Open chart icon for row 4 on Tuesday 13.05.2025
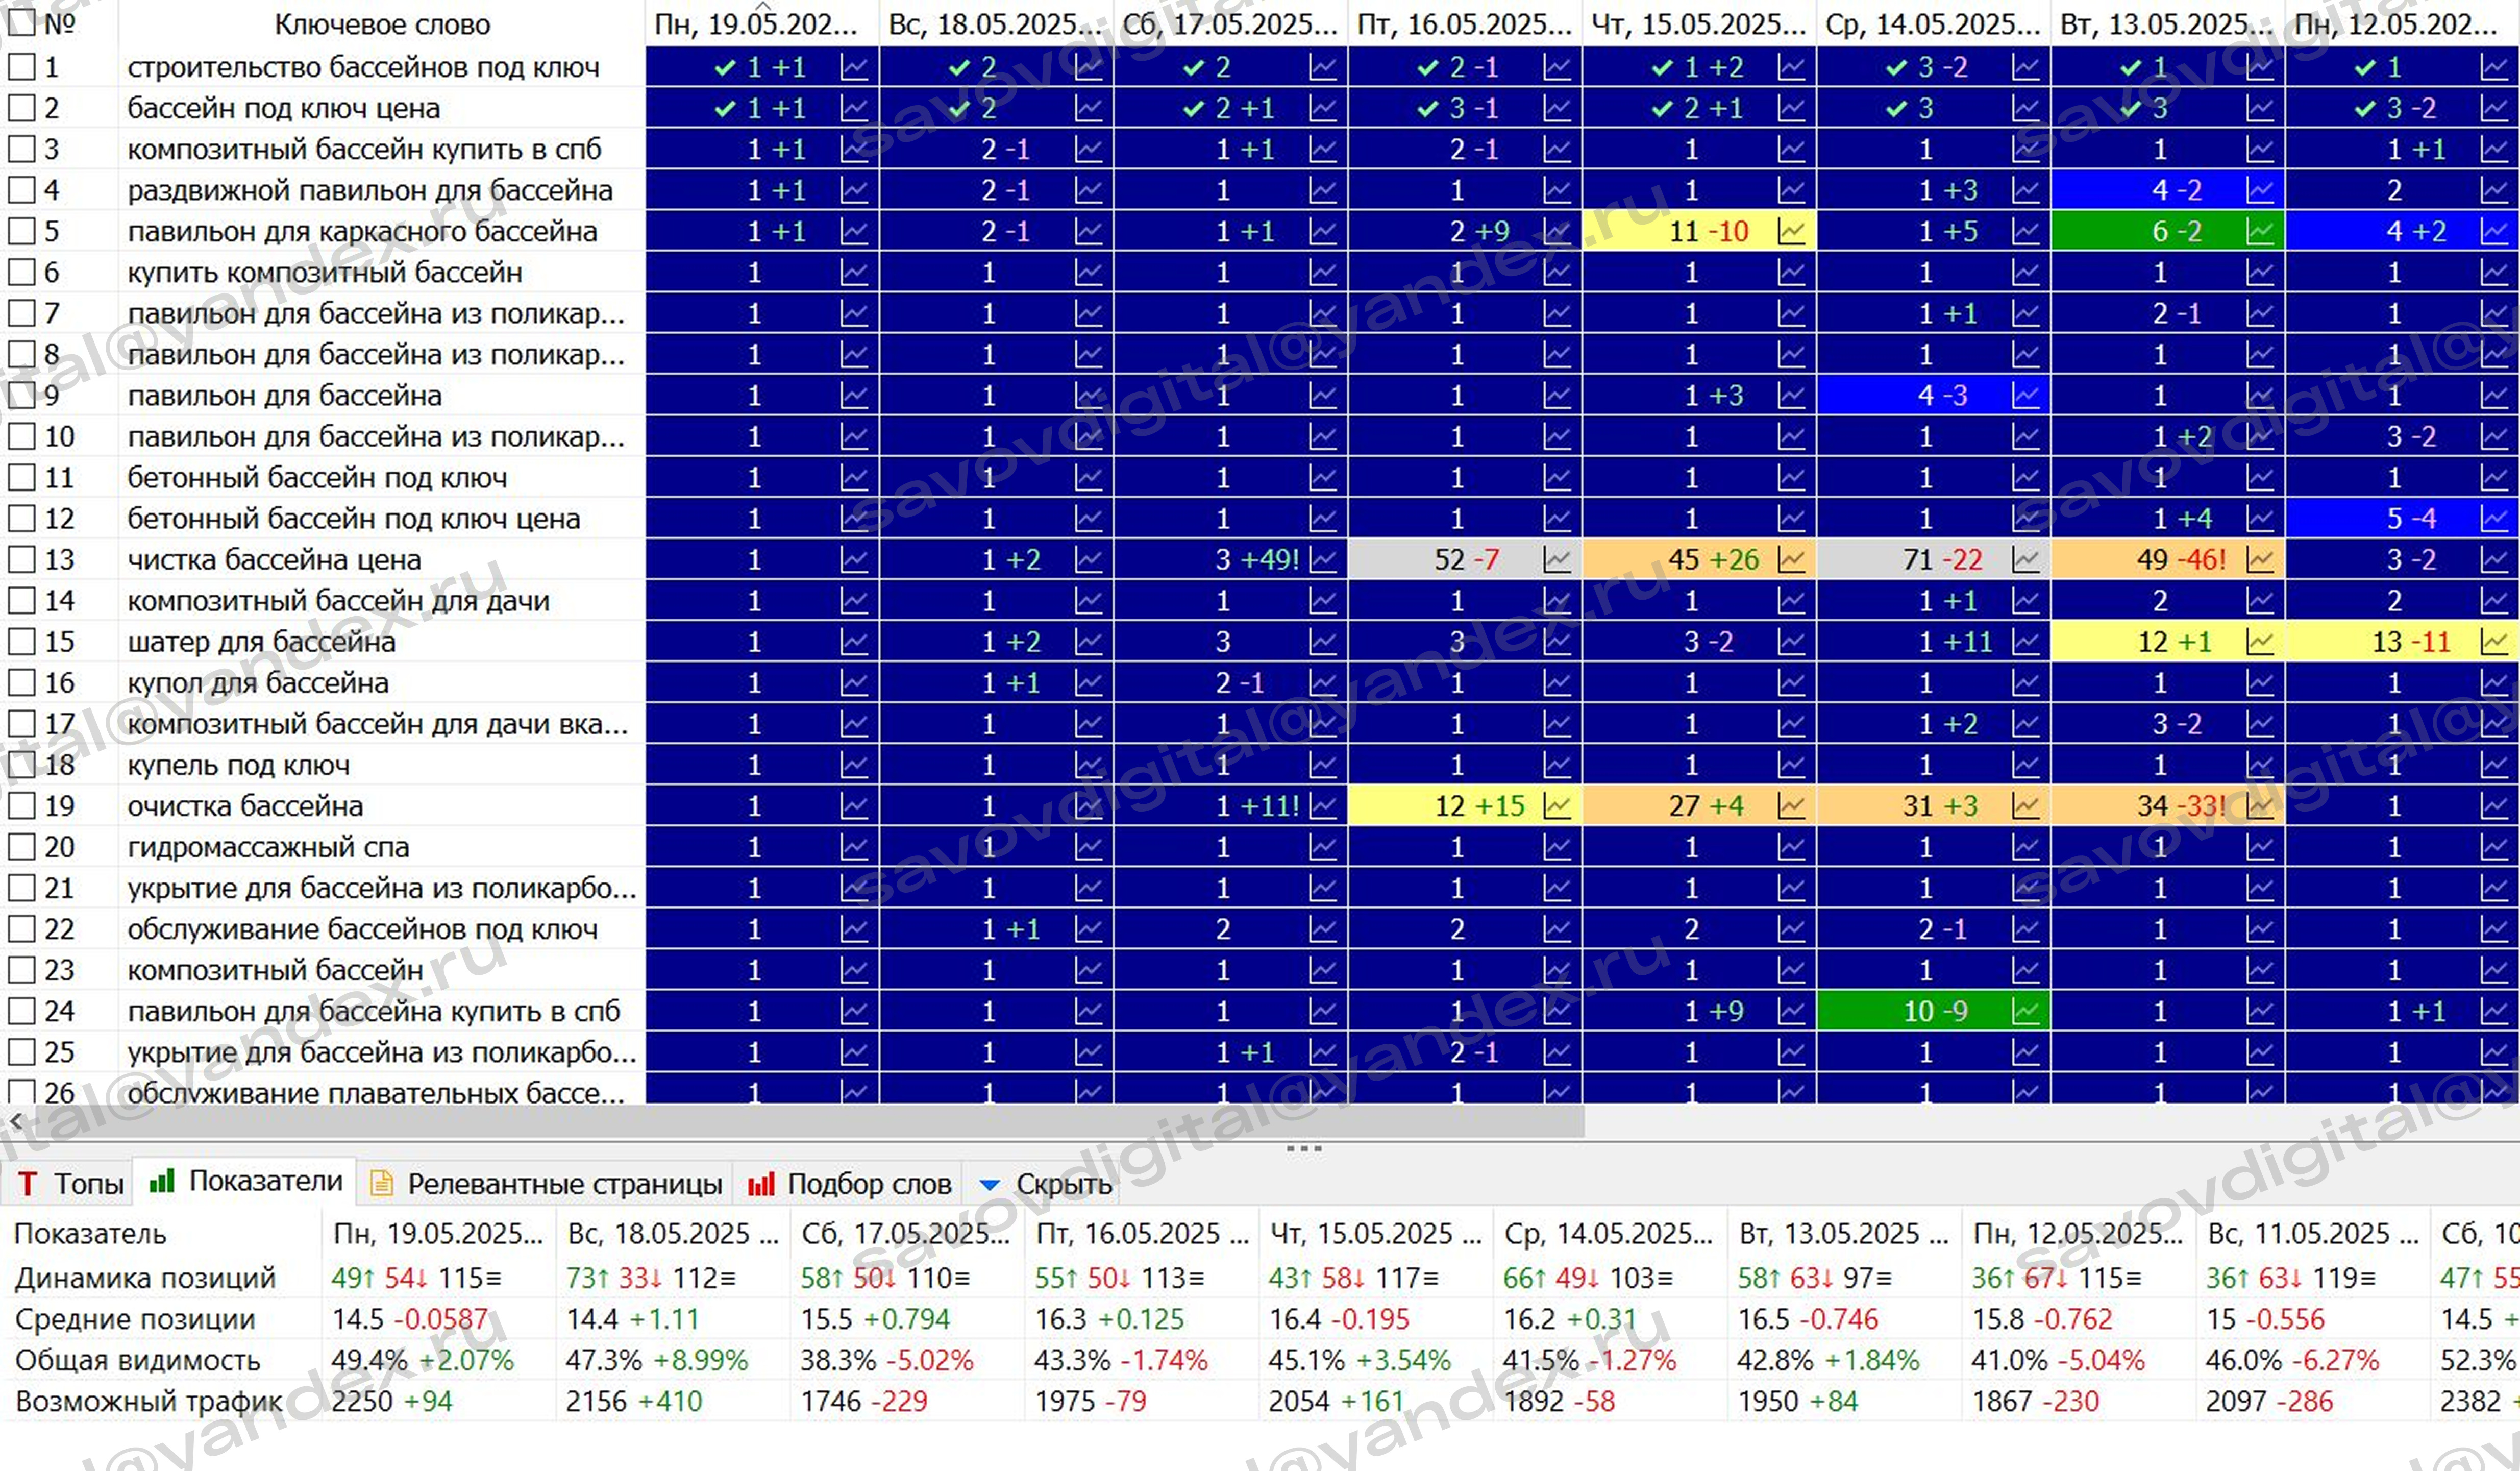Viewport: 2520px width, 1471px height. pos(2260,190)
